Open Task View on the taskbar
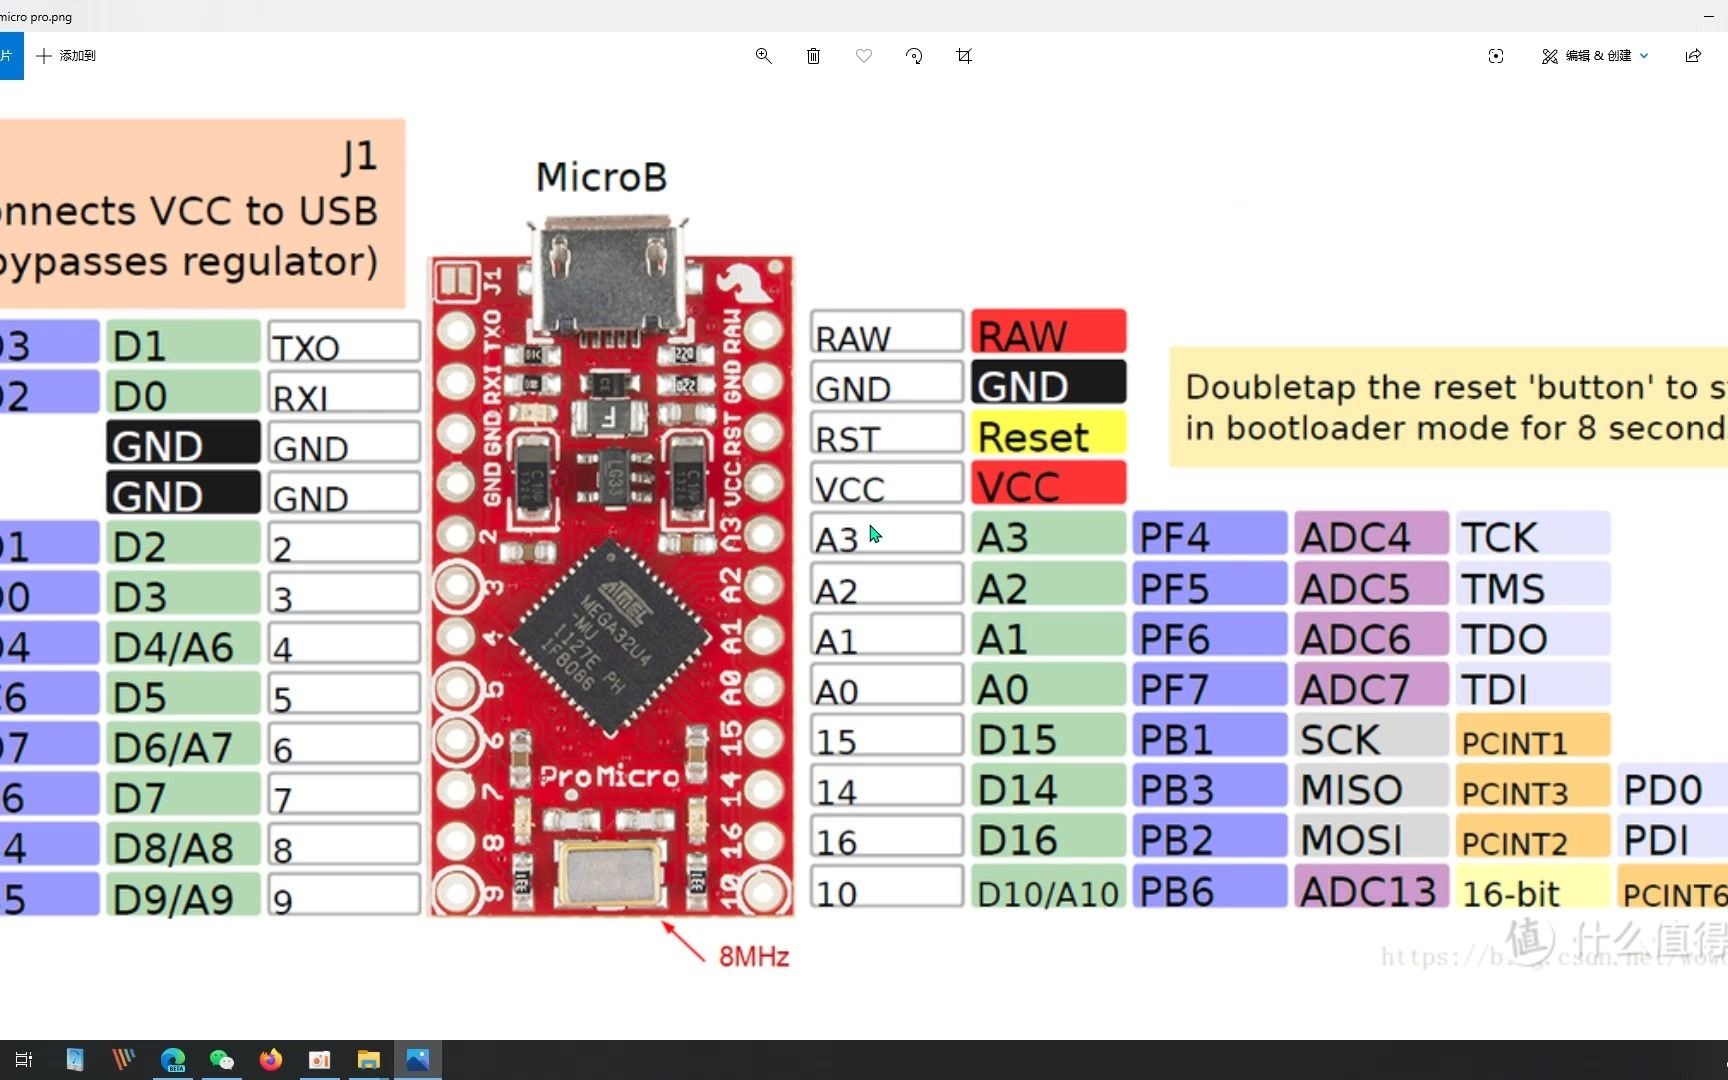 coord(24,1060)
